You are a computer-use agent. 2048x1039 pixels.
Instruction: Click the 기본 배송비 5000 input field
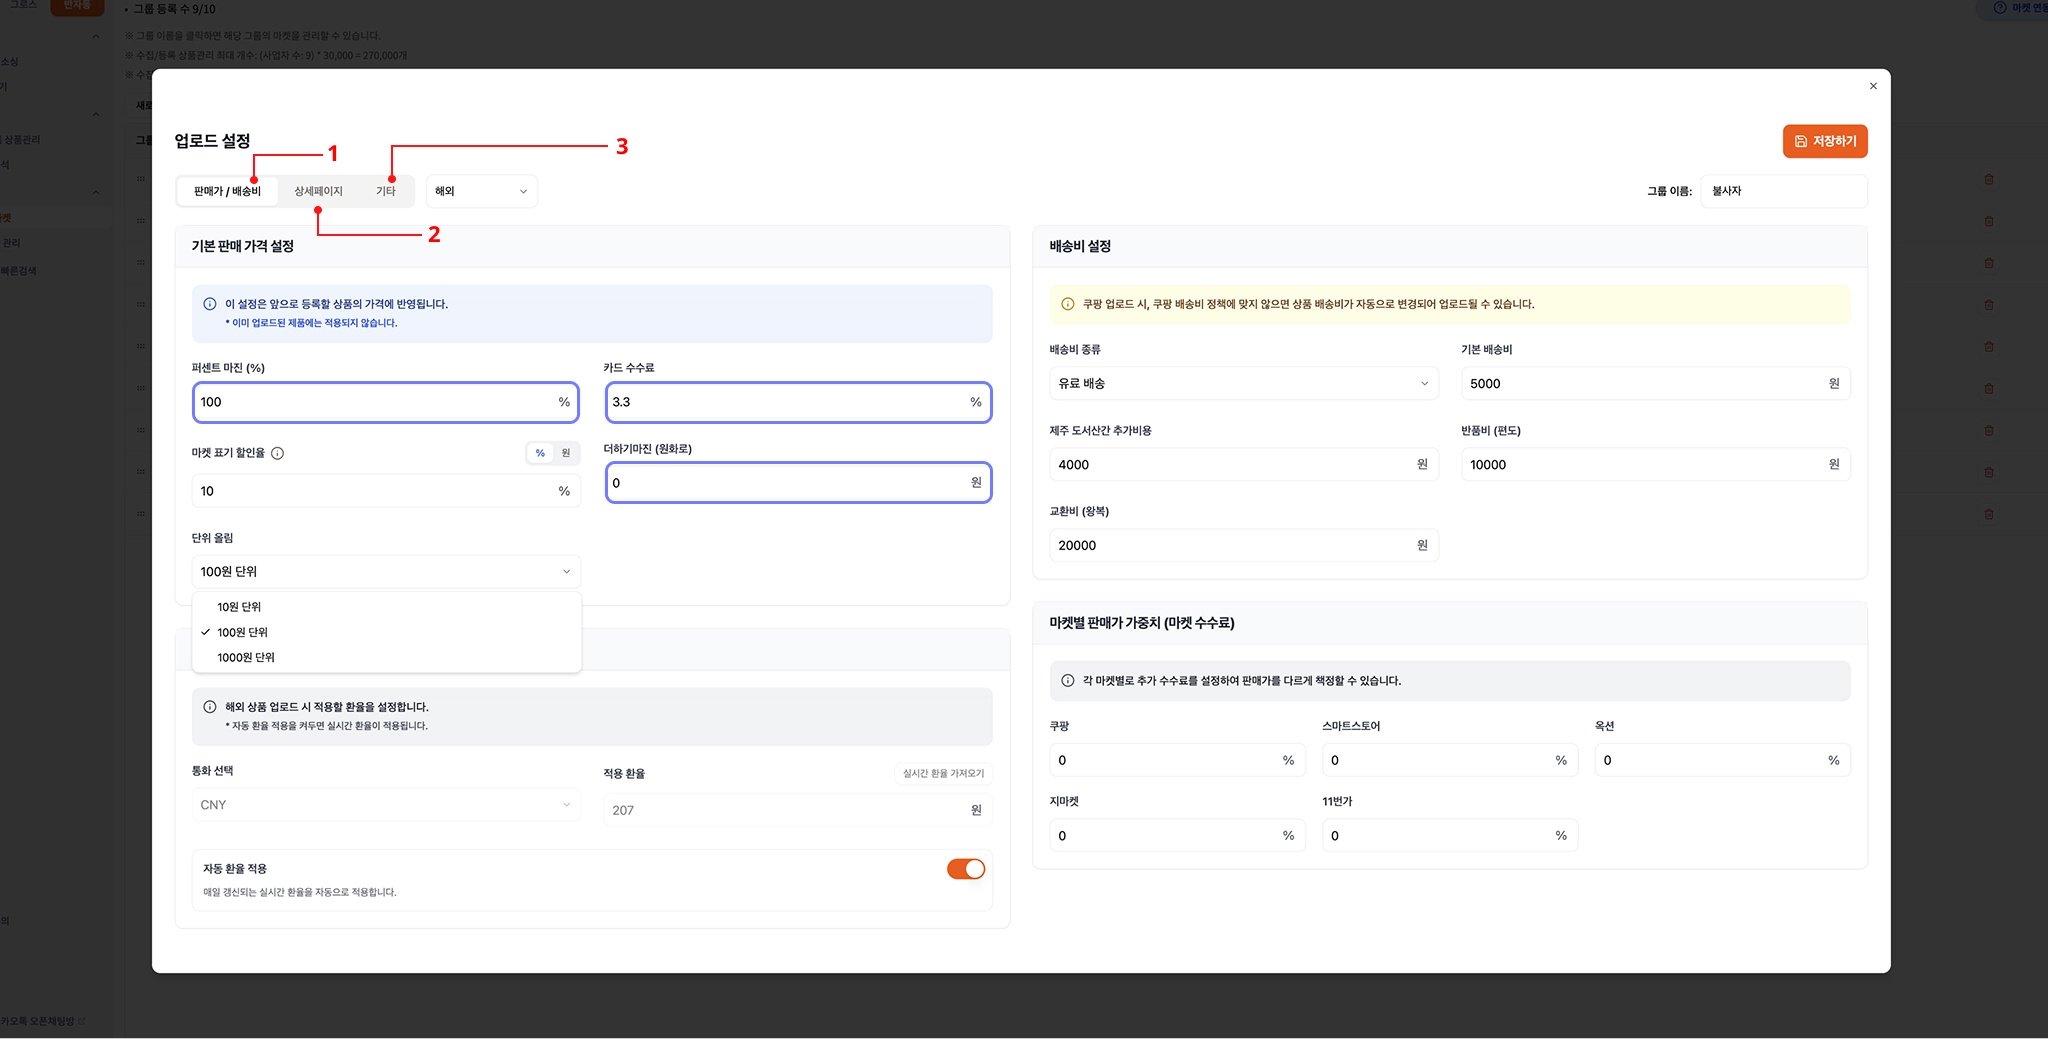tap(1655, 384)
